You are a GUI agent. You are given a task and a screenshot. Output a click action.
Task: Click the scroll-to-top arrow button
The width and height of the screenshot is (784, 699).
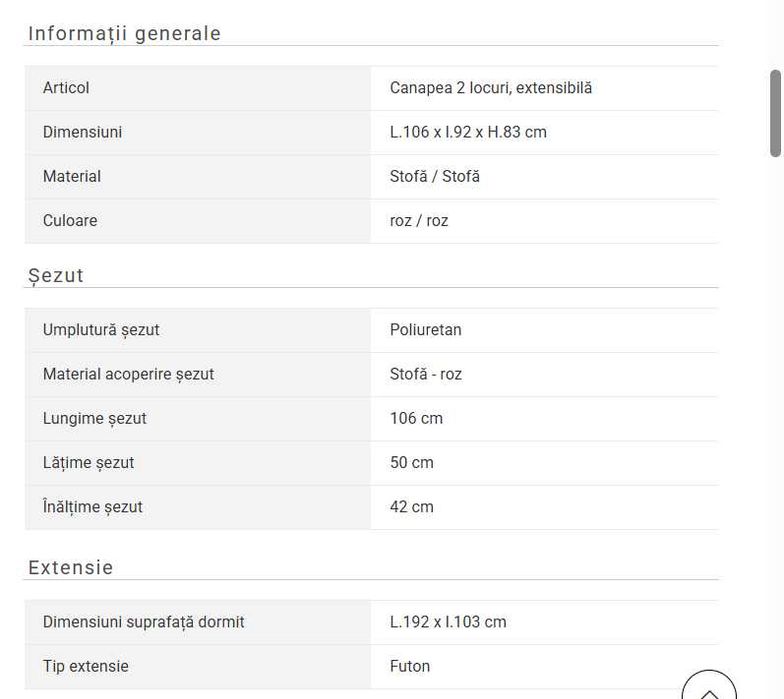coord(708,689)
